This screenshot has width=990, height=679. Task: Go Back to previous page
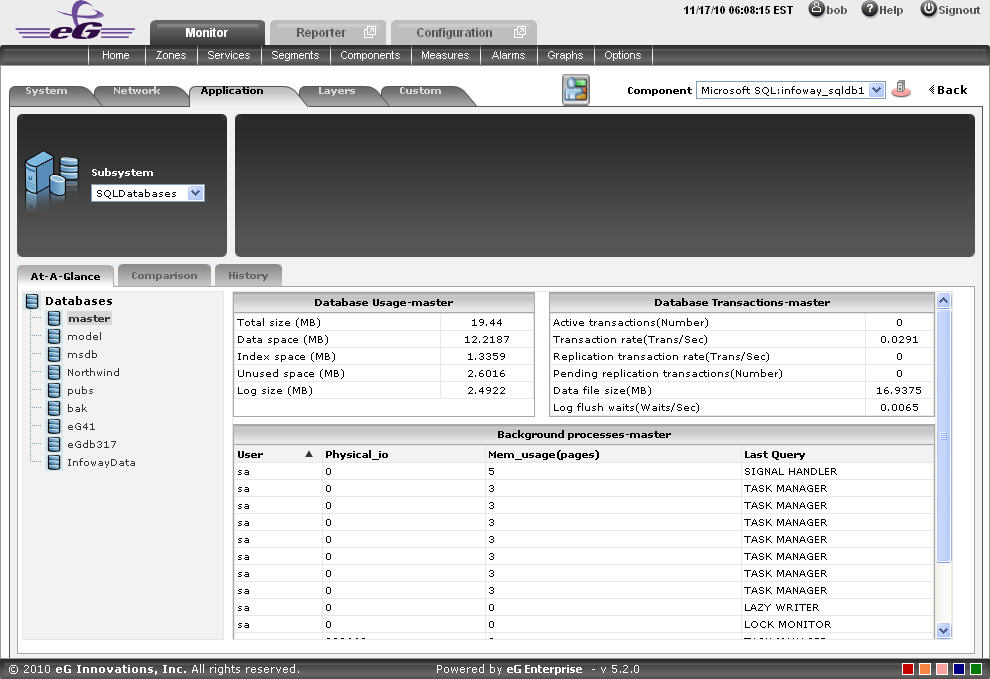(948, 90)
